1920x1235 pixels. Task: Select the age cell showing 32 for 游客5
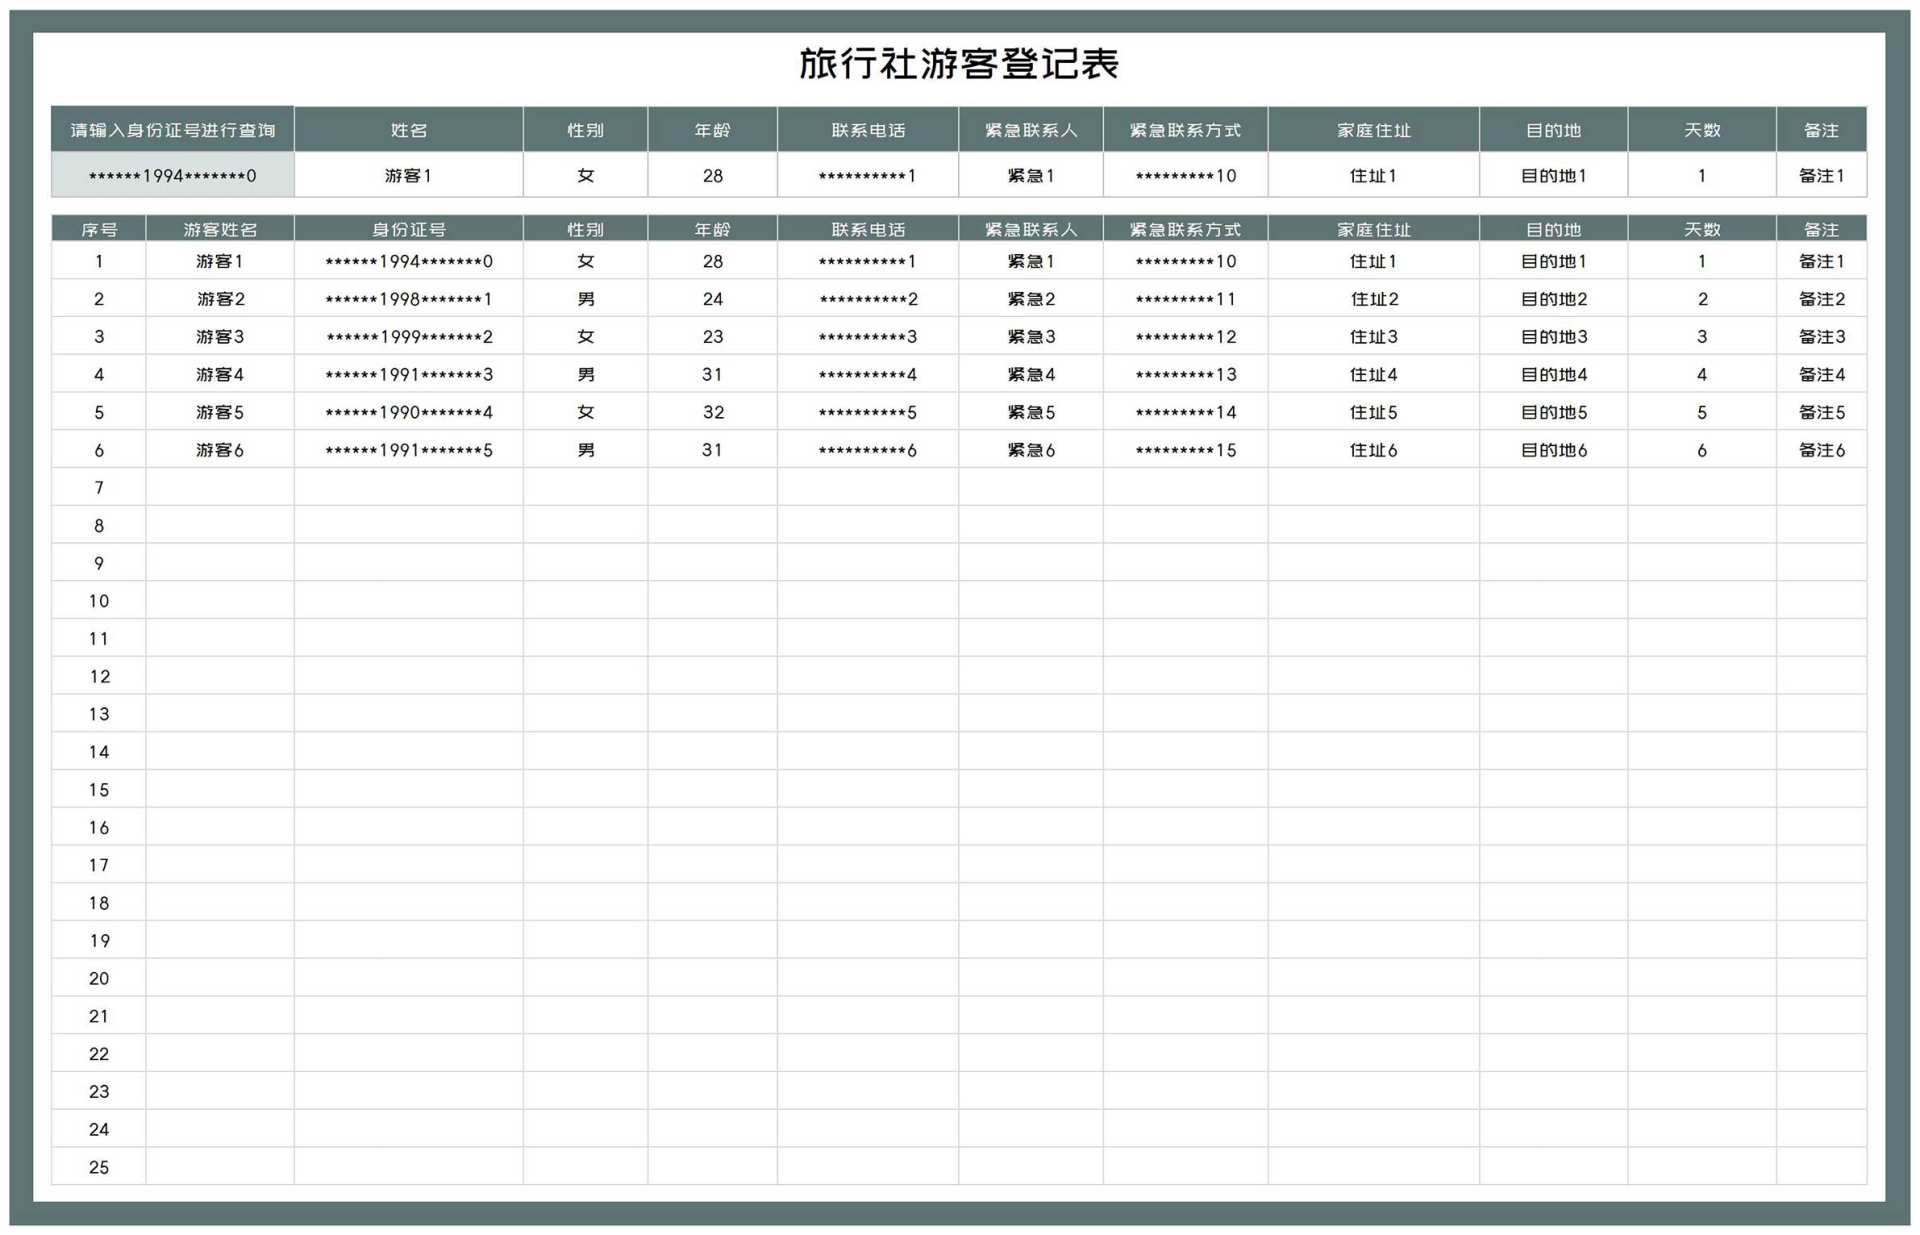[712, 411]
